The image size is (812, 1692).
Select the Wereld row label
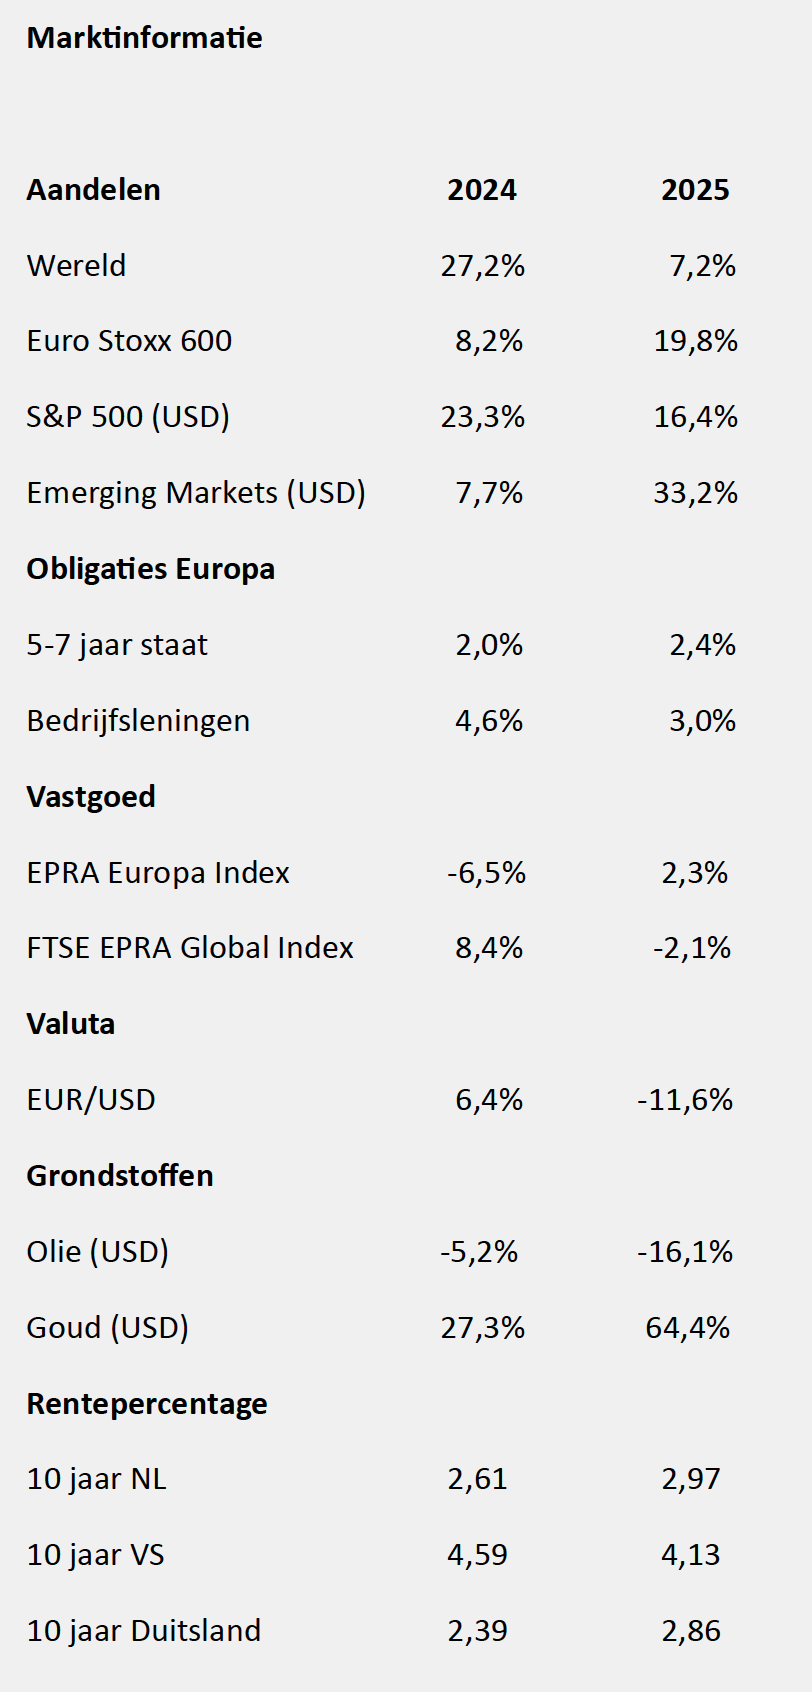tap(76, 266)
